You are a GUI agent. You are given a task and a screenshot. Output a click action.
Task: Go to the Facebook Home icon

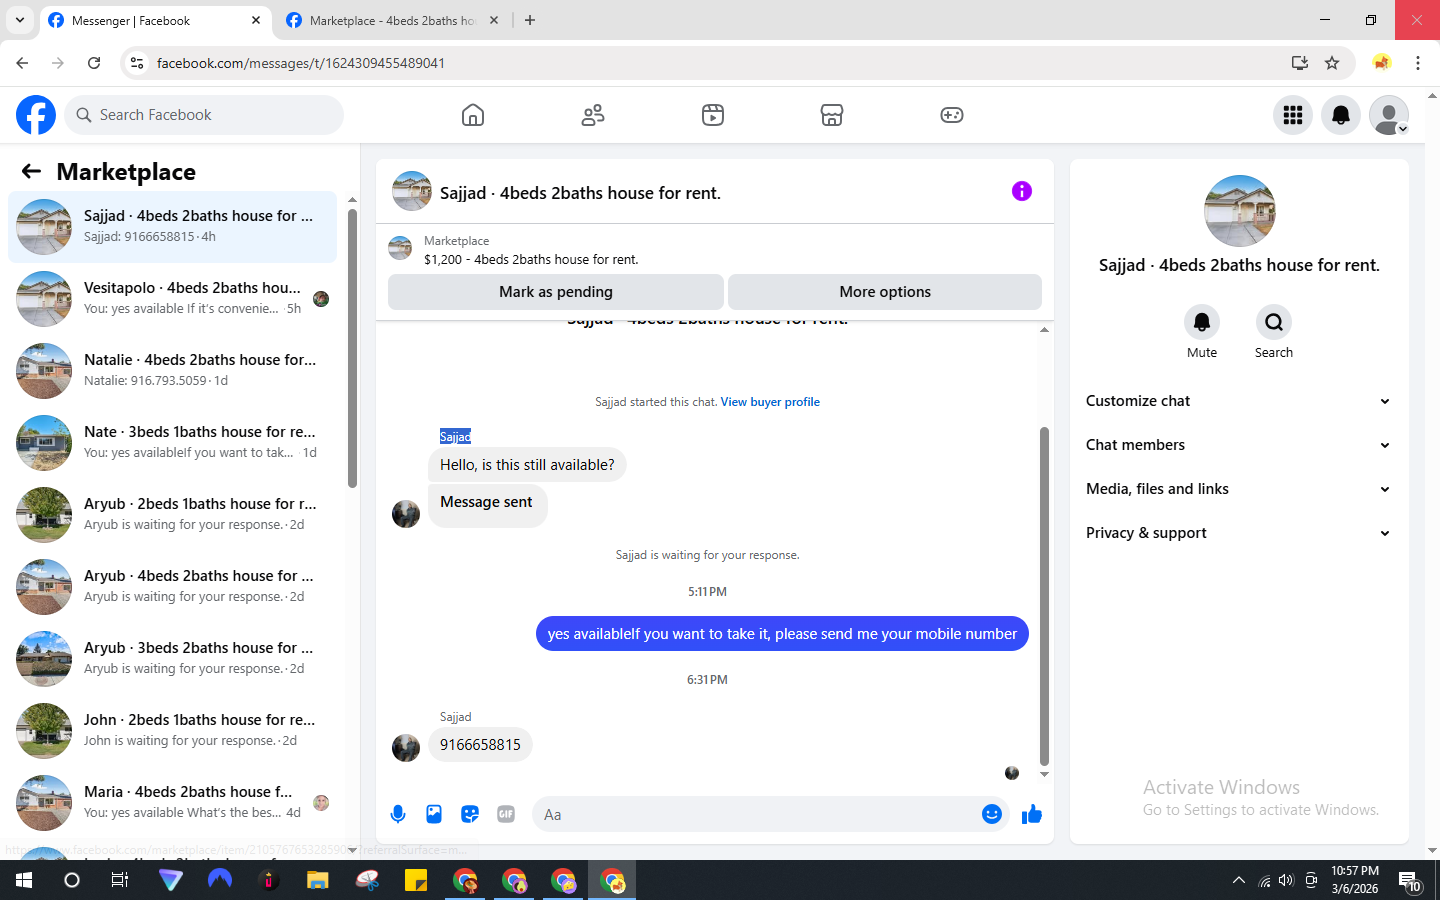473,115
